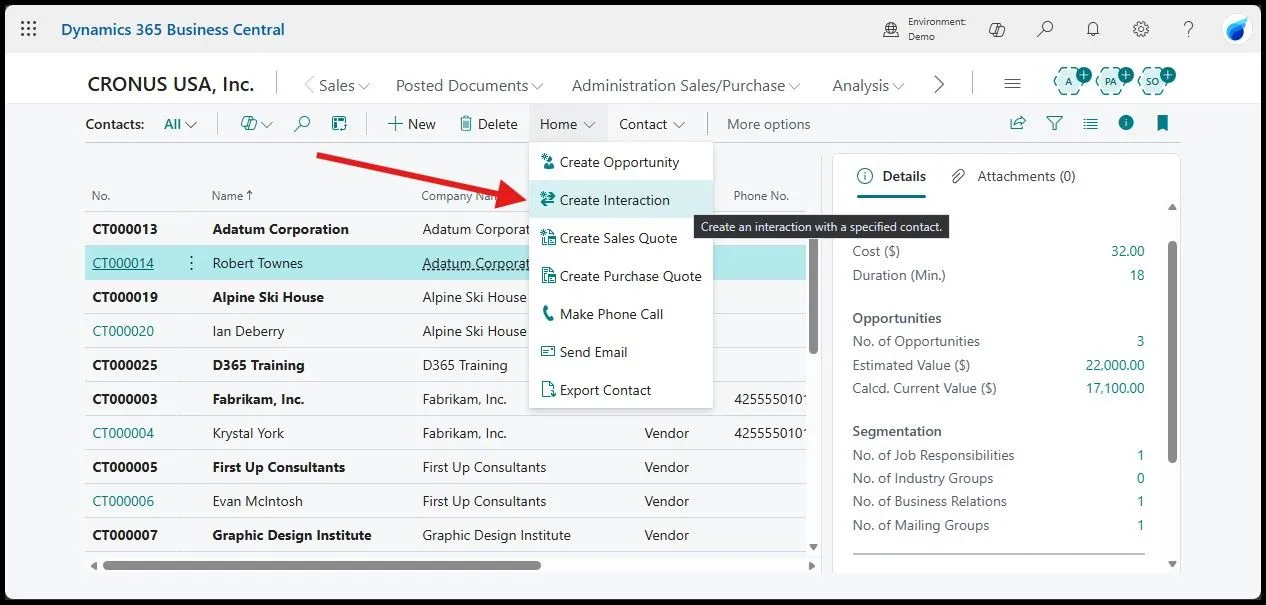1266x605 pixels.
Task: Open contact link CT000014
Action: point(123,263)
